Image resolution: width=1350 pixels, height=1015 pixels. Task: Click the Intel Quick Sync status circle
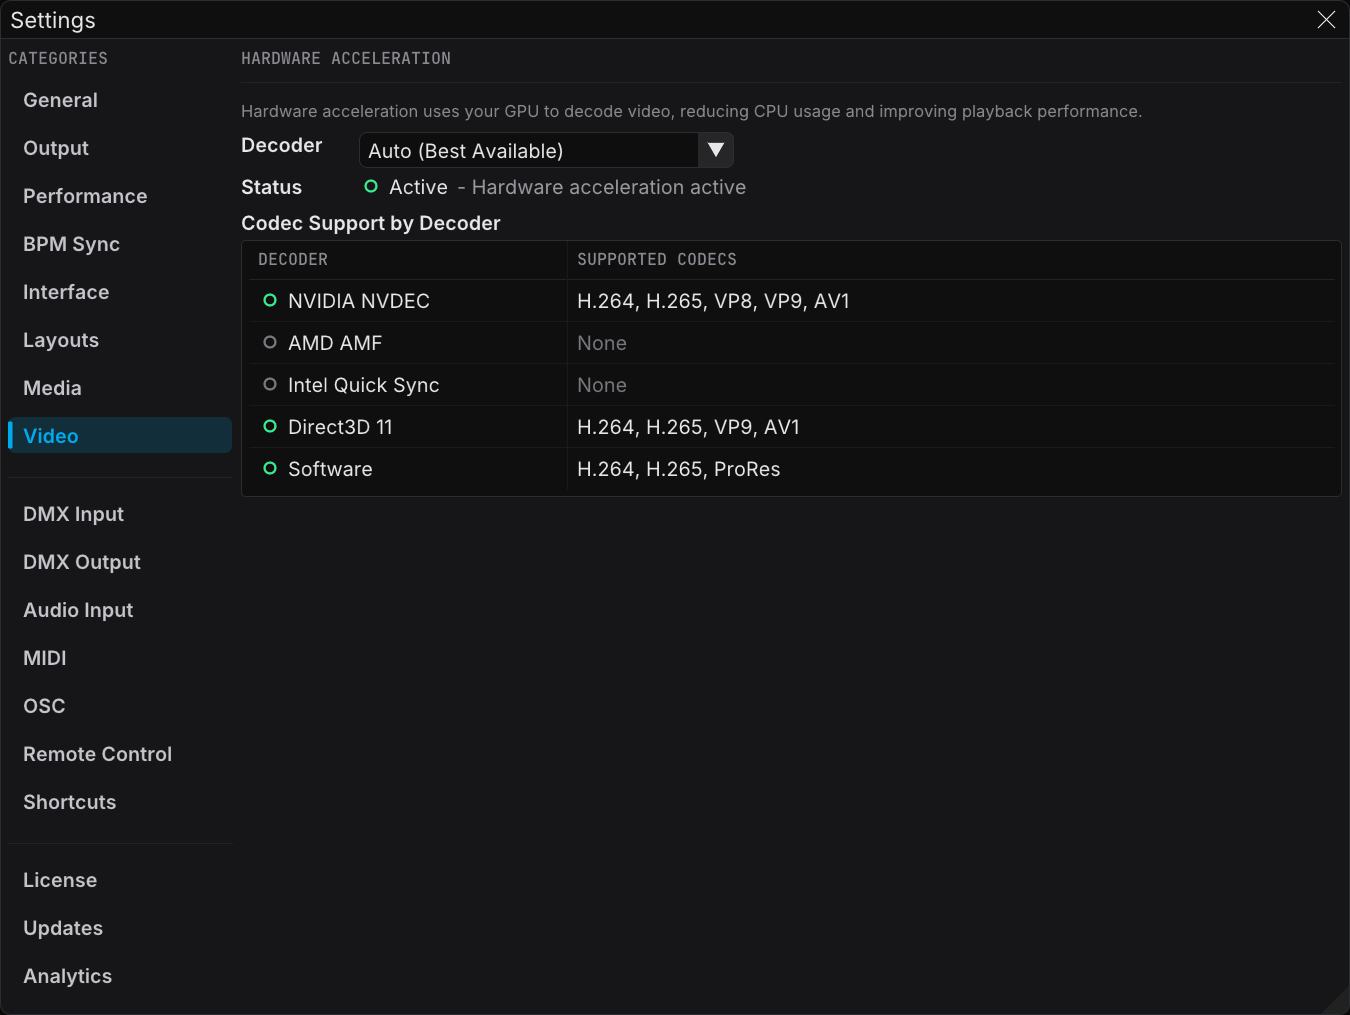[x=270, y=384]
